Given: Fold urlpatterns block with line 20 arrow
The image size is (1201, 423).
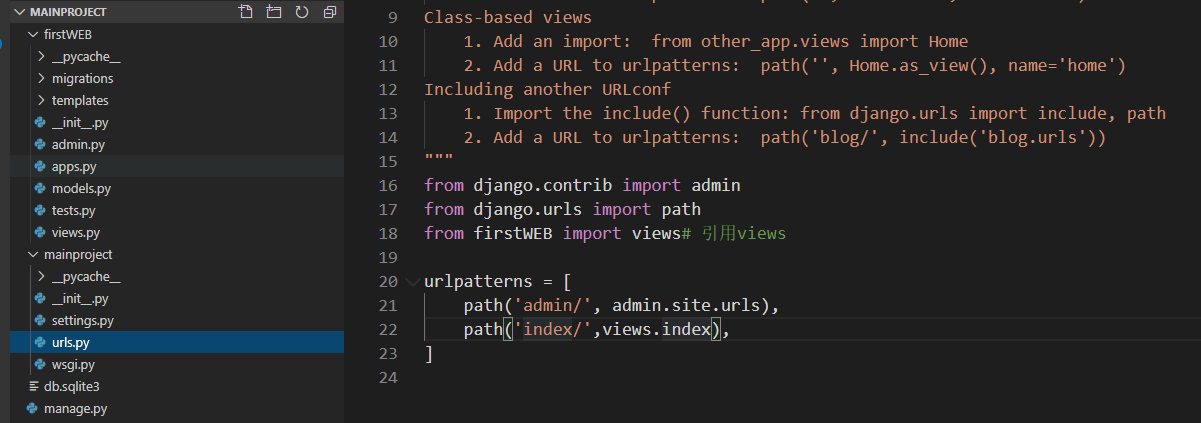Looking at the screenshot, I should click(x=412, y=281).
